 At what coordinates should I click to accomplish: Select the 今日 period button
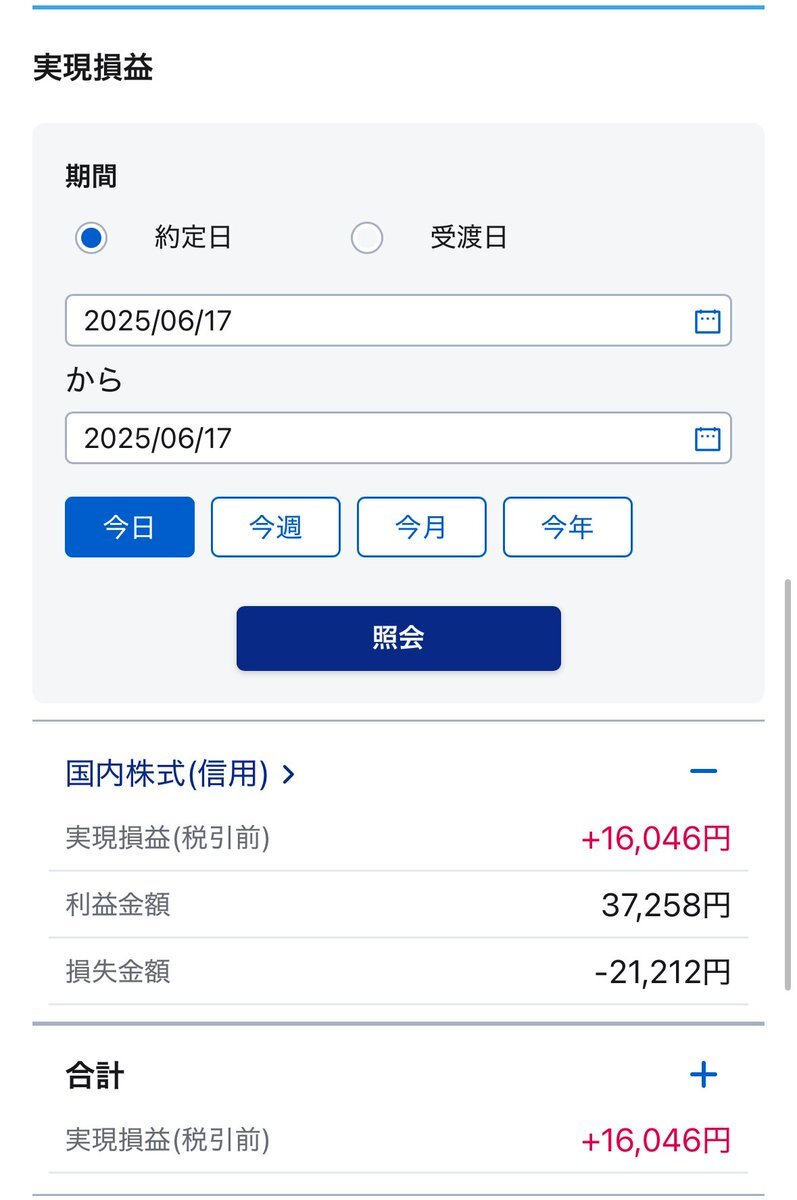point(130,527)
